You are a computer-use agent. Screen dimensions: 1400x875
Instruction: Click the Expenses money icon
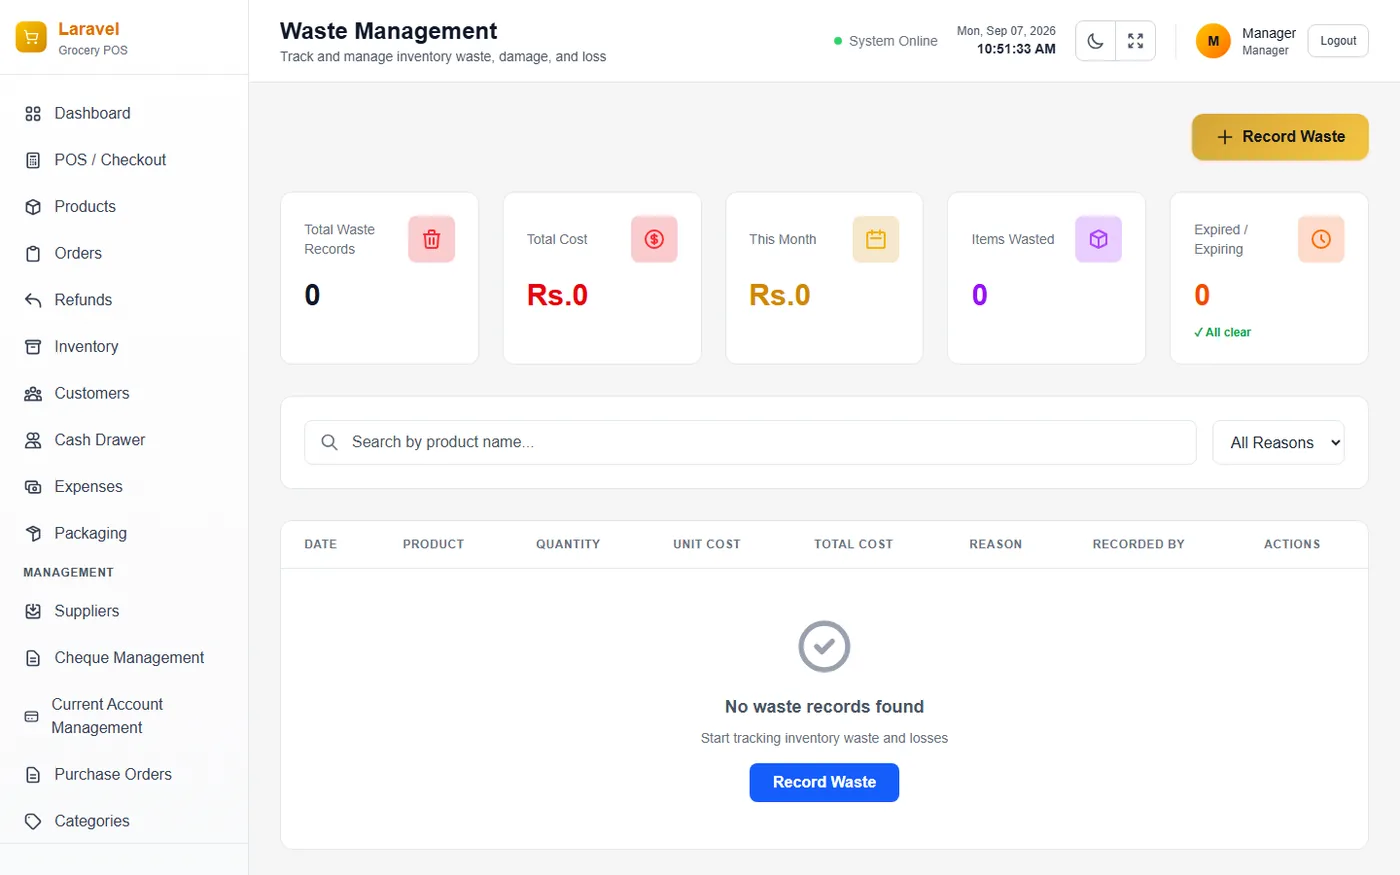point(33,487)
